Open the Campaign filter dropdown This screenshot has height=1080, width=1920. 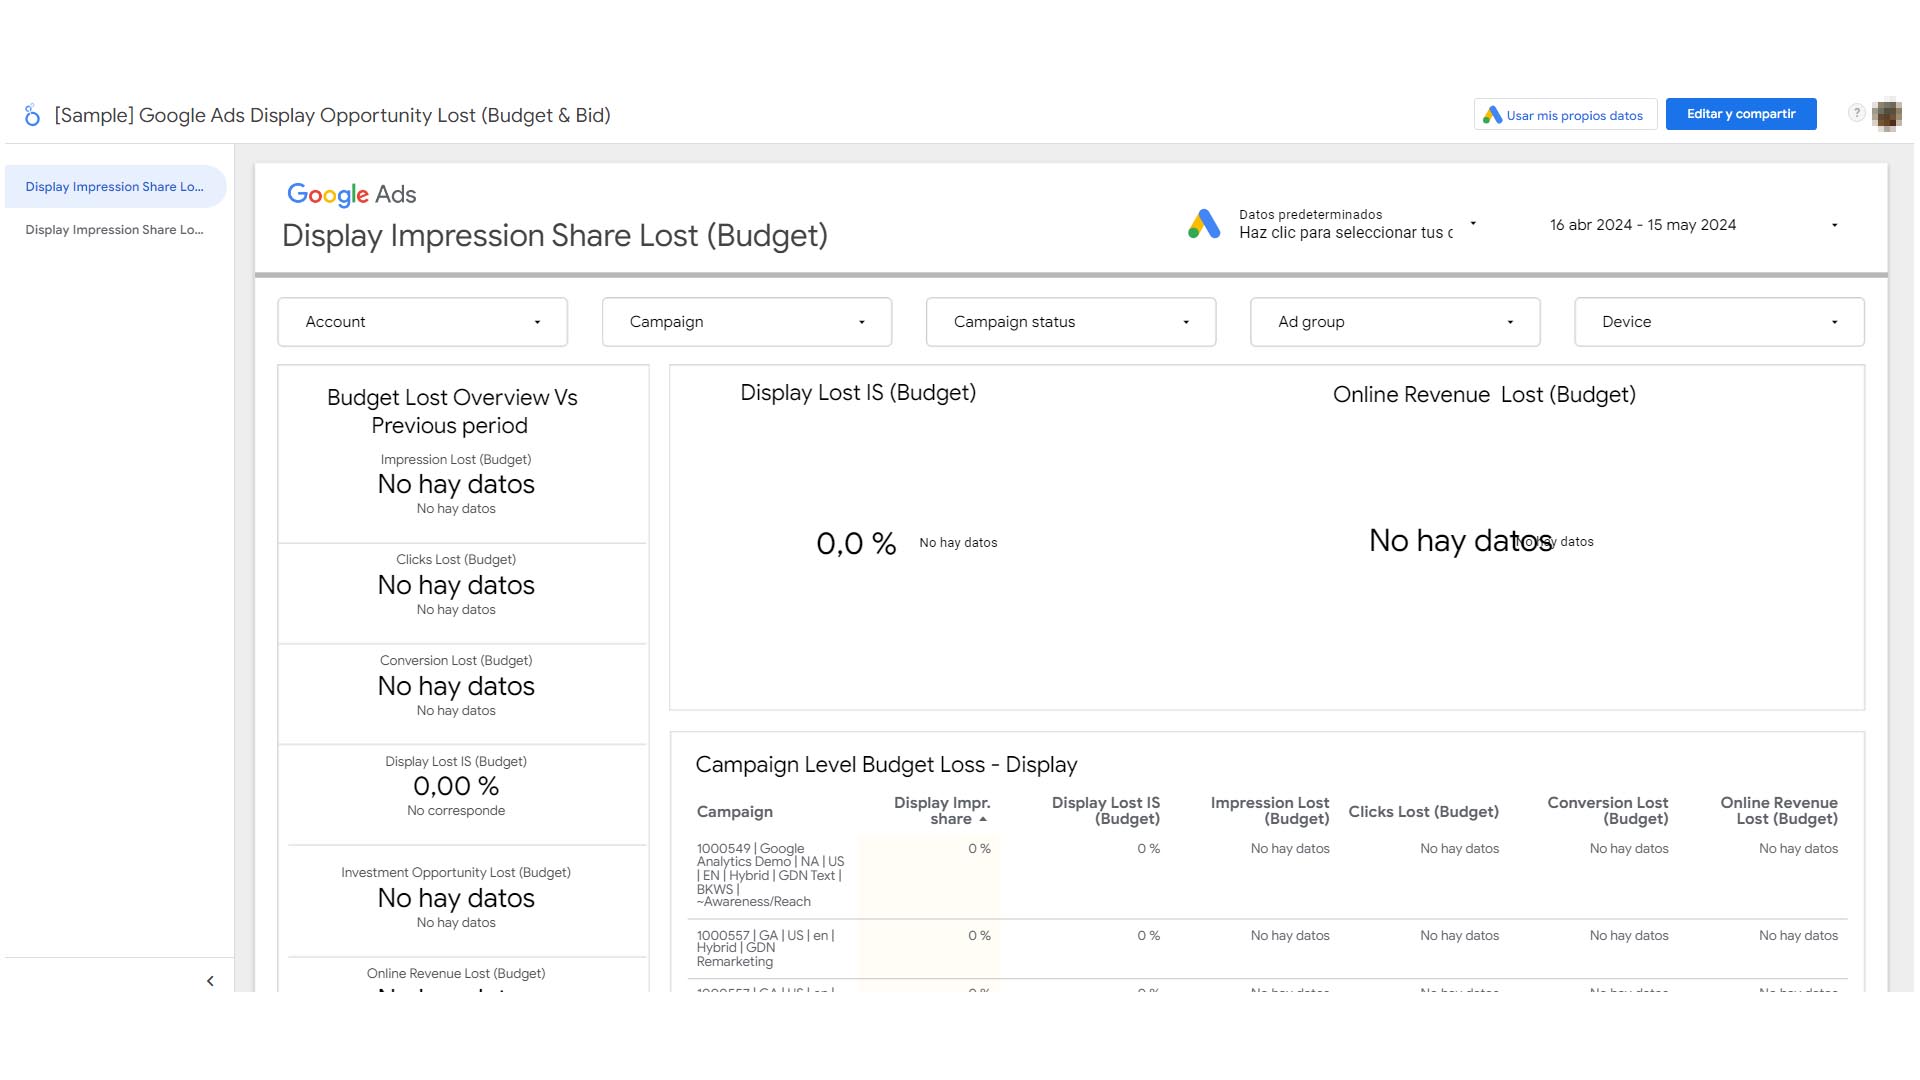pos(746,322)
